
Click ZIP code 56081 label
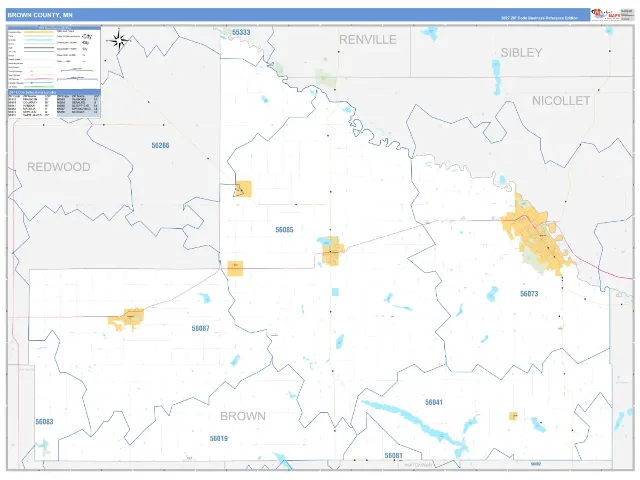[x=393, y=456]
